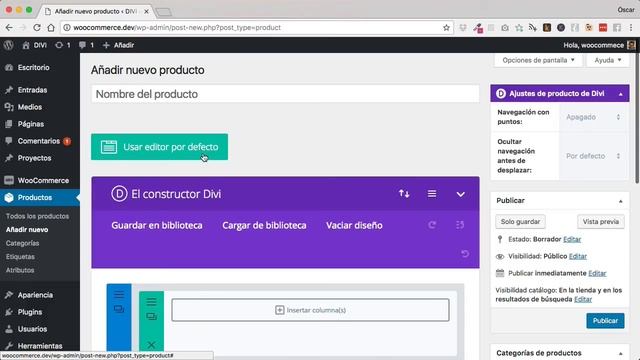The height and width of the screenshot is (360, 640).
Task: Click Vaciar diseño
Action: [x=354, y=225]
